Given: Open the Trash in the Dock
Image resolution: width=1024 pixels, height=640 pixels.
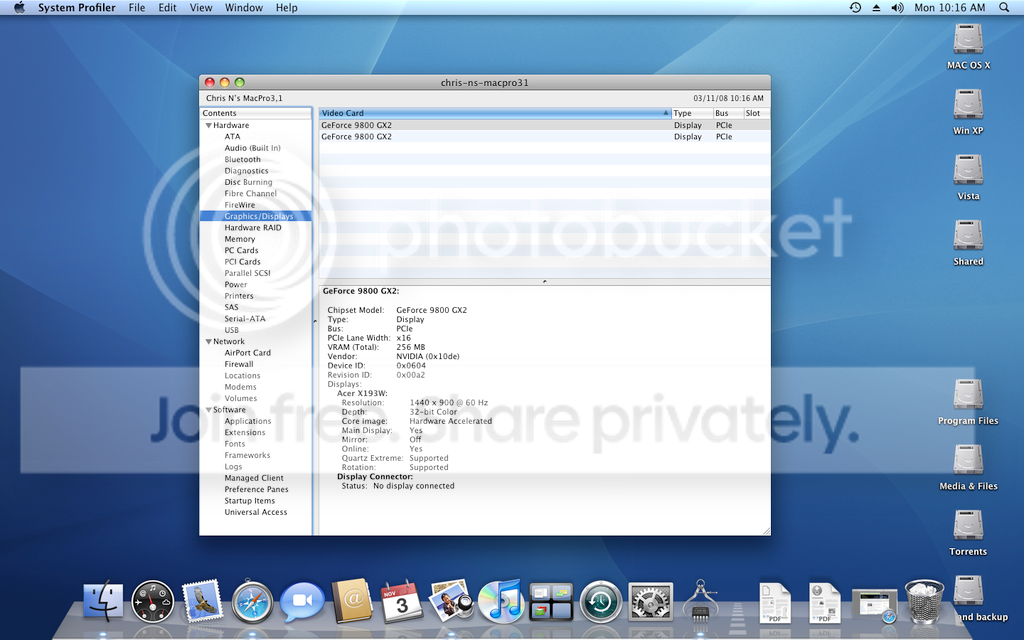Looking at the screenshot, I should [x=924, y=601].
